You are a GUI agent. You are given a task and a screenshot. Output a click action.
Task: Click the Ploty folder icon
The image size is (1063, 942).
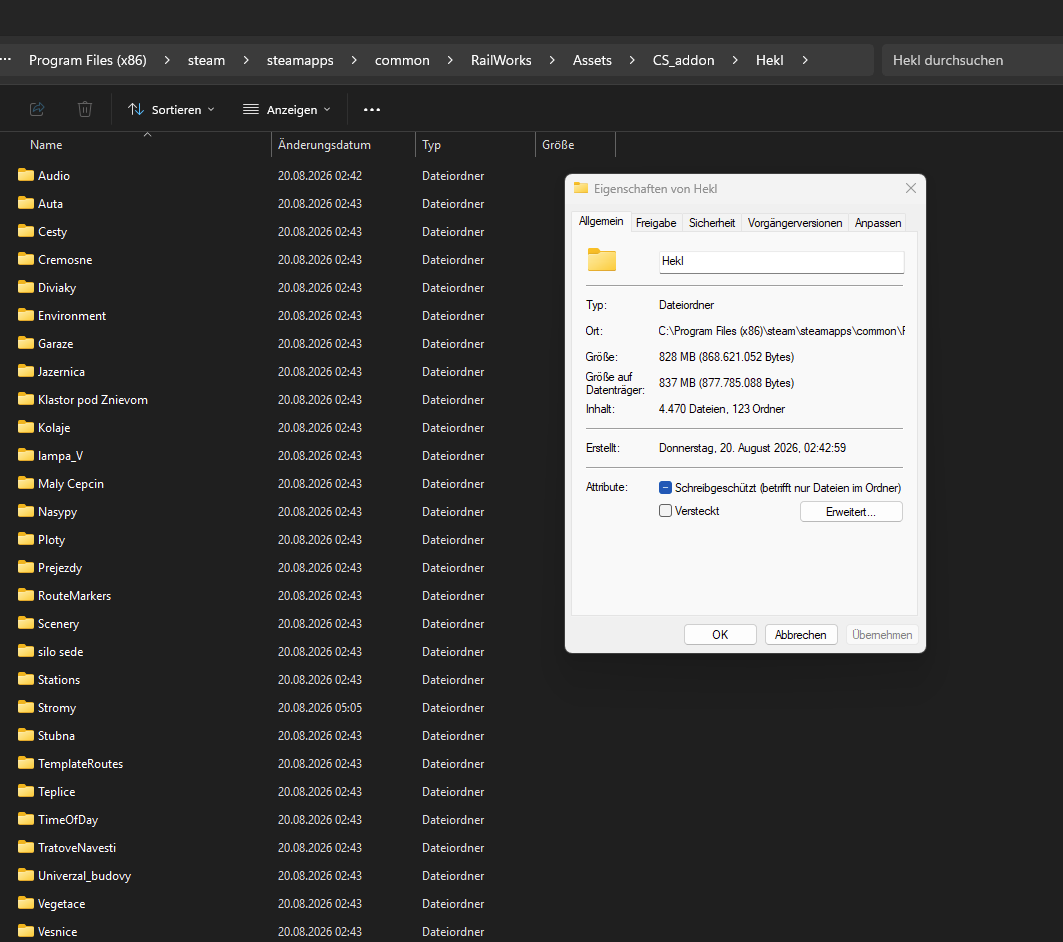pyautogui.click(x=26, y=539)
